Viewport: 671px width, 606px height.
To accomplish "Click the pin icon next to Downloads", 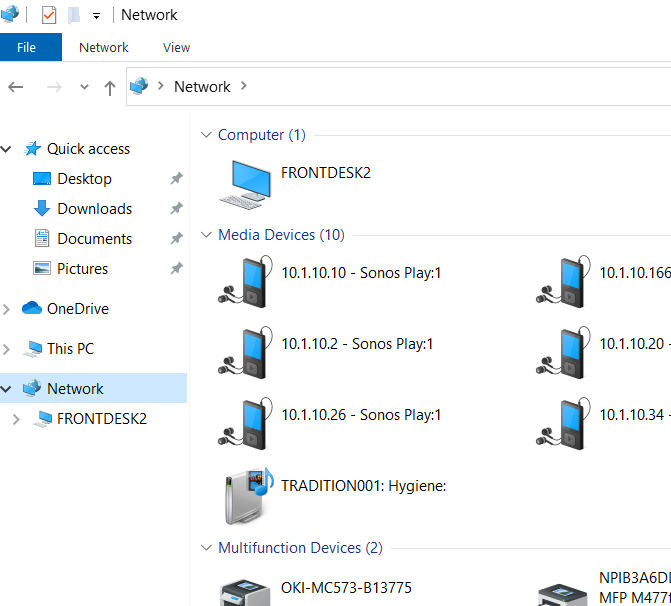I will point(176,208).
